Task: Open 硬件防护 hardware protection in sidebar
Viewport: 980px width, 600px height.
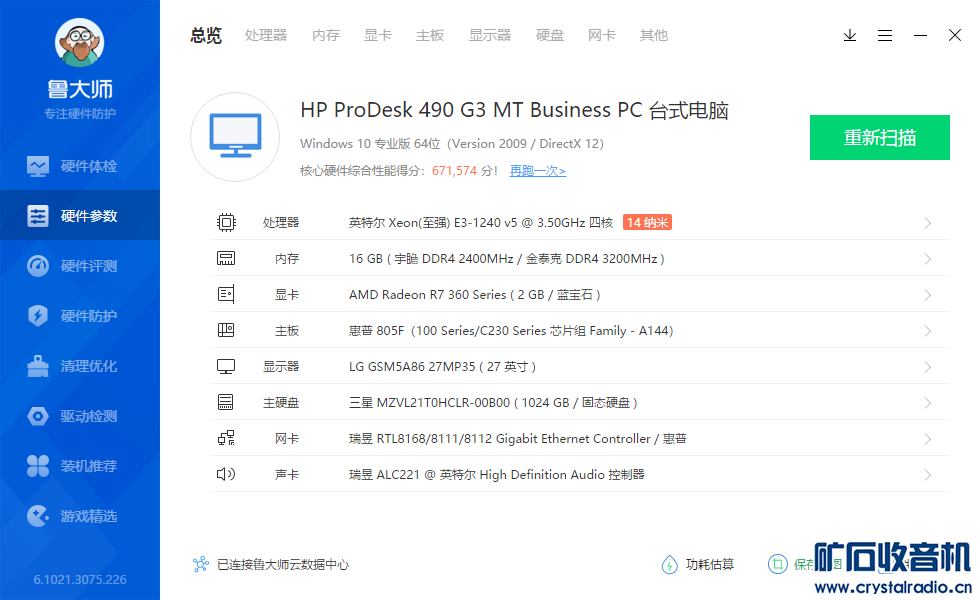Action: tap(80, 316)
